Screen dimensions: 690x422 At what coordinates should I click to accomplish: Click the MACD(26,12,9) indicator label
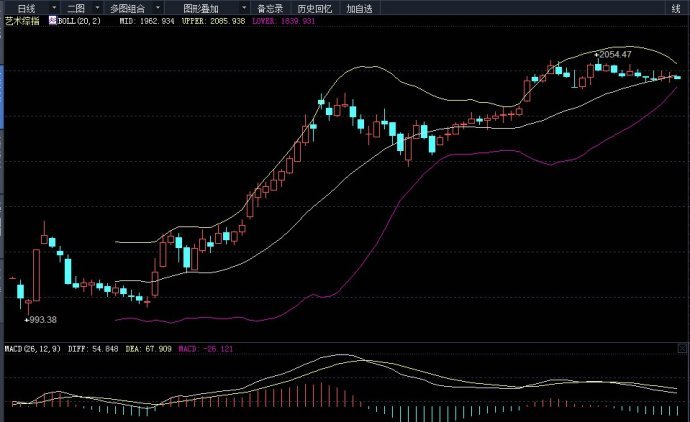click(29, 350)
